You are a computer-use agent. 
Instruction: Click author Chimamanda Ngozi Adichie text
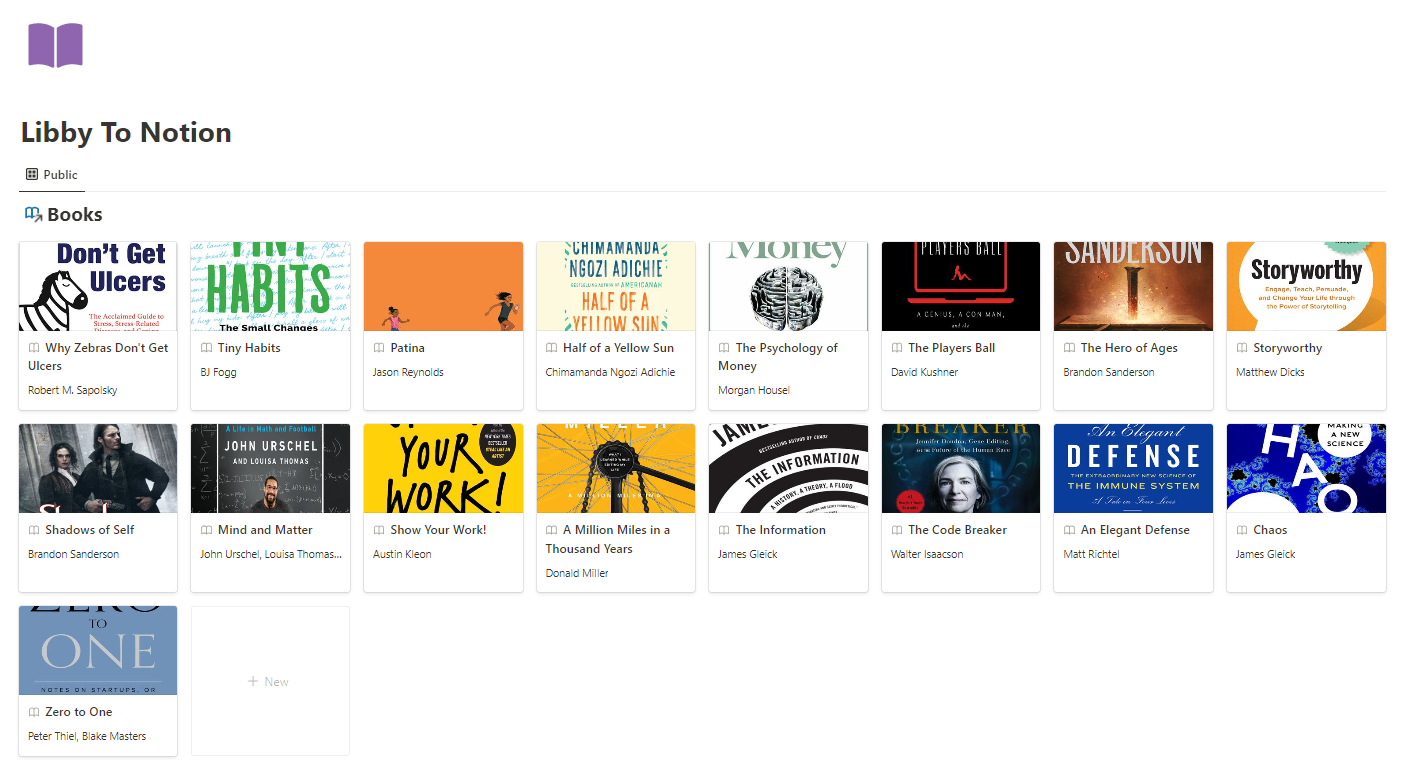coord(610,372)
